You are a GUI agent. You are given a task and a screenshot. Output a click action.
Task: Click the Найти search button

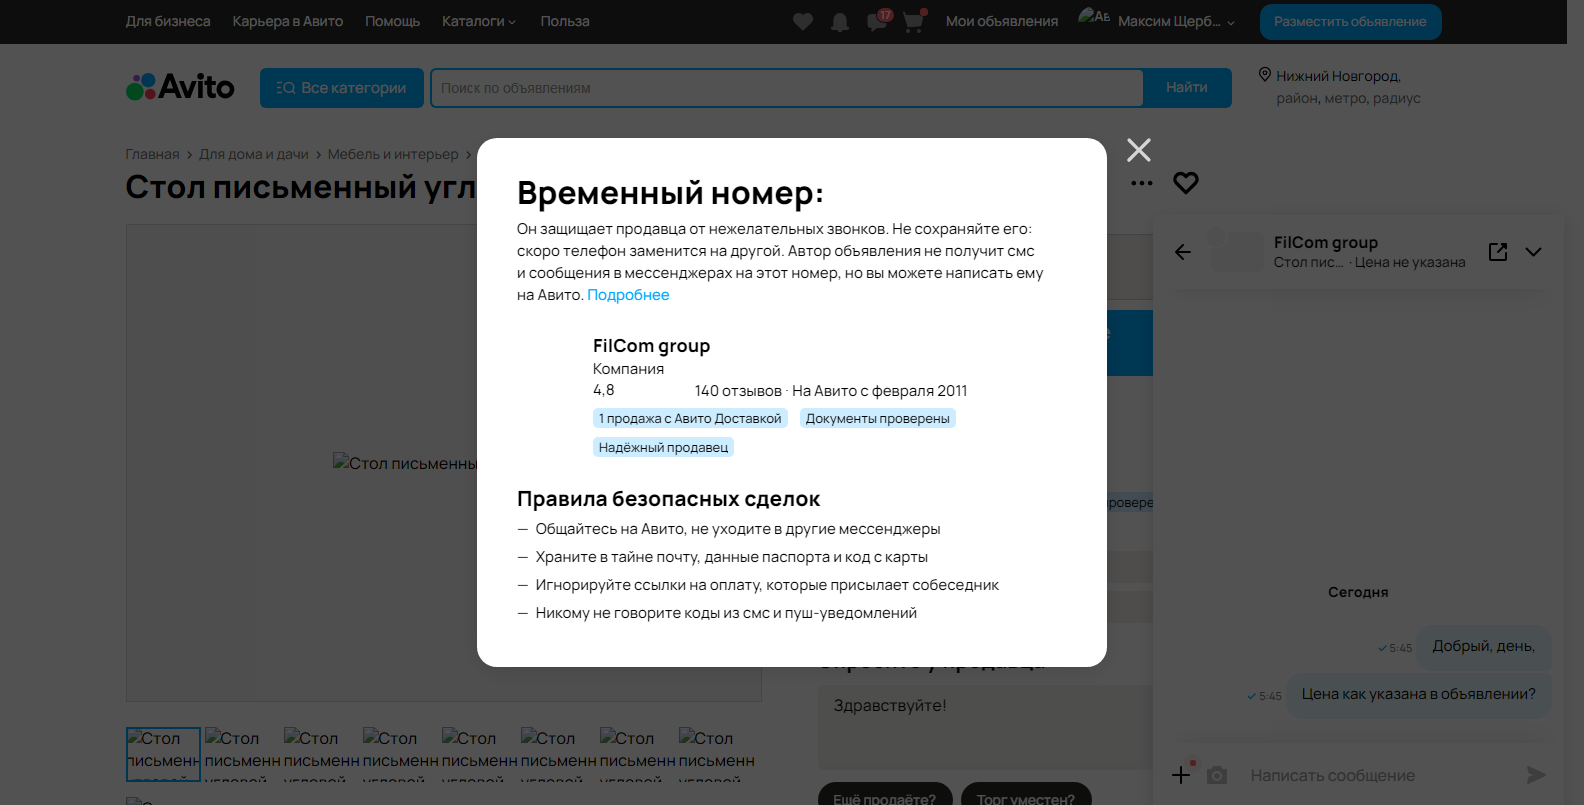(x=1187, y=88)
